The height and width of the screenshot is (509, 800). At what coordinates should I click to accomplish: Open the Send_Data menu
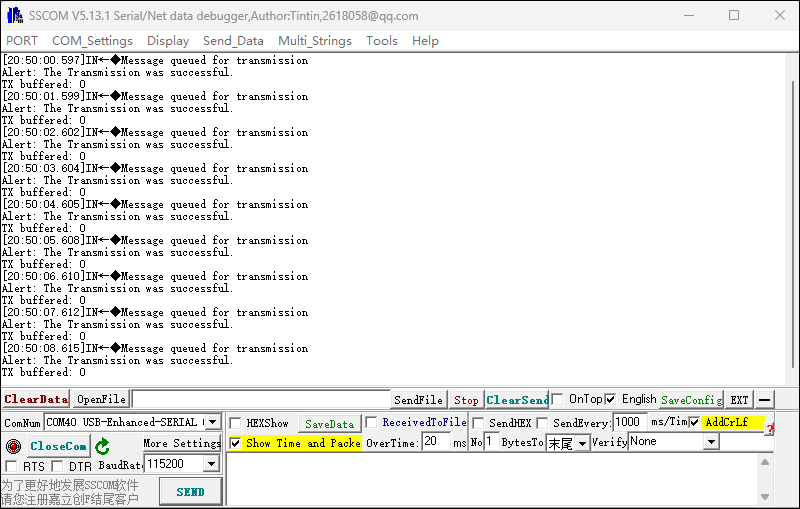pos(233,41)
